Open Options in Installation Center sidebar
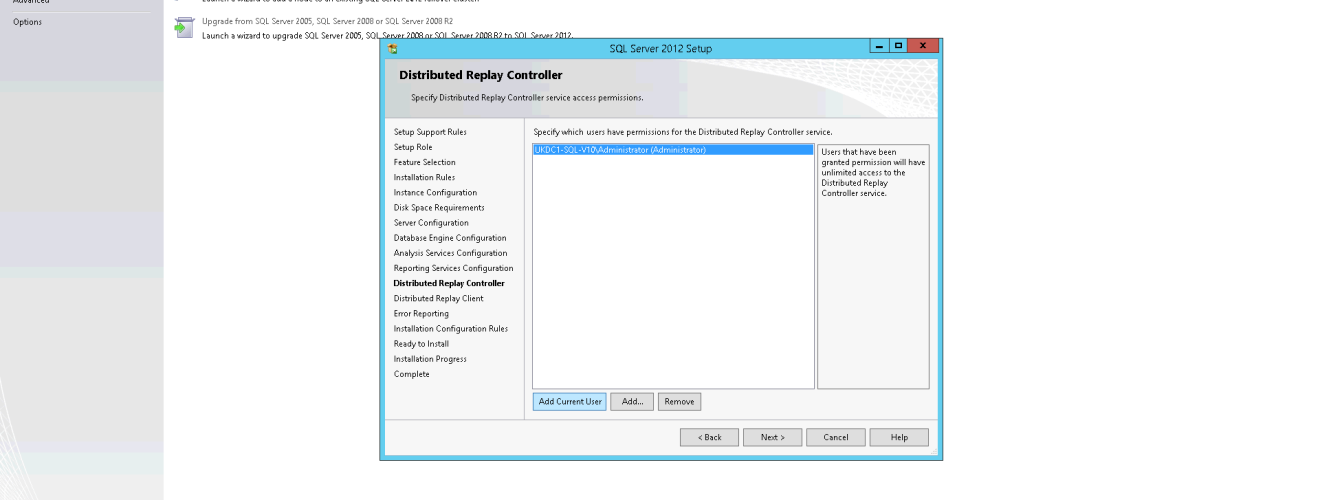Viewport: 1320px width, 500px height. pyautogui.click(x=27, y=22)
